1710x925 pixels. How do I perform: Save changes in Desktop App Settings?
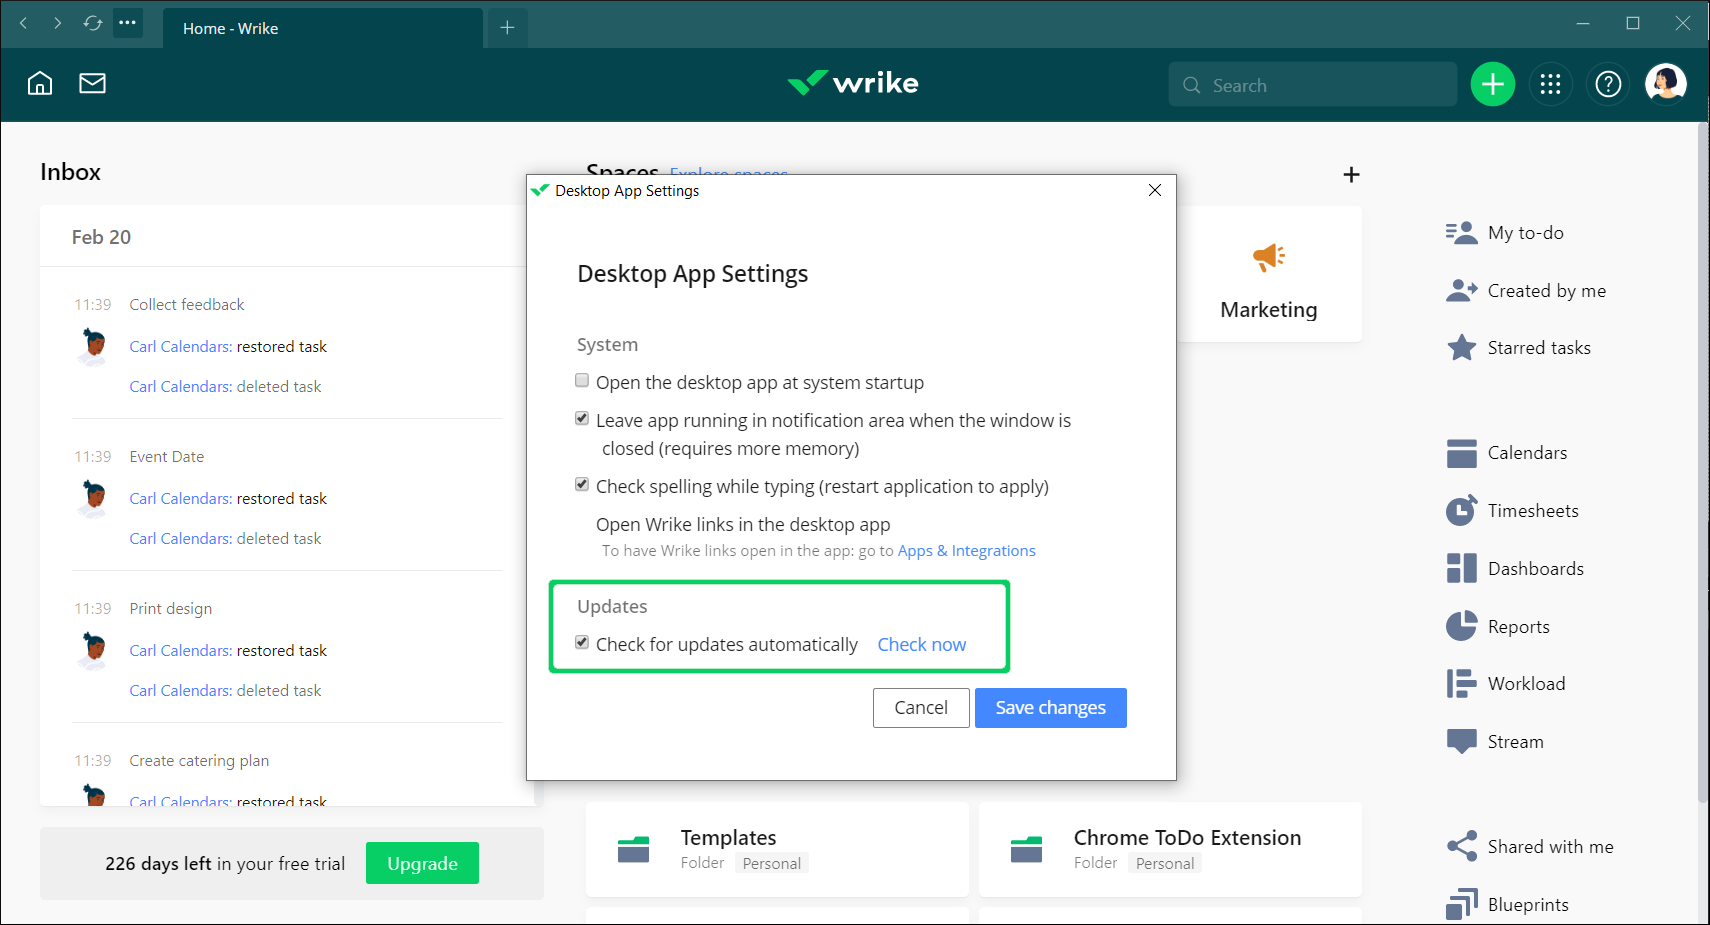pos(1050,707)
